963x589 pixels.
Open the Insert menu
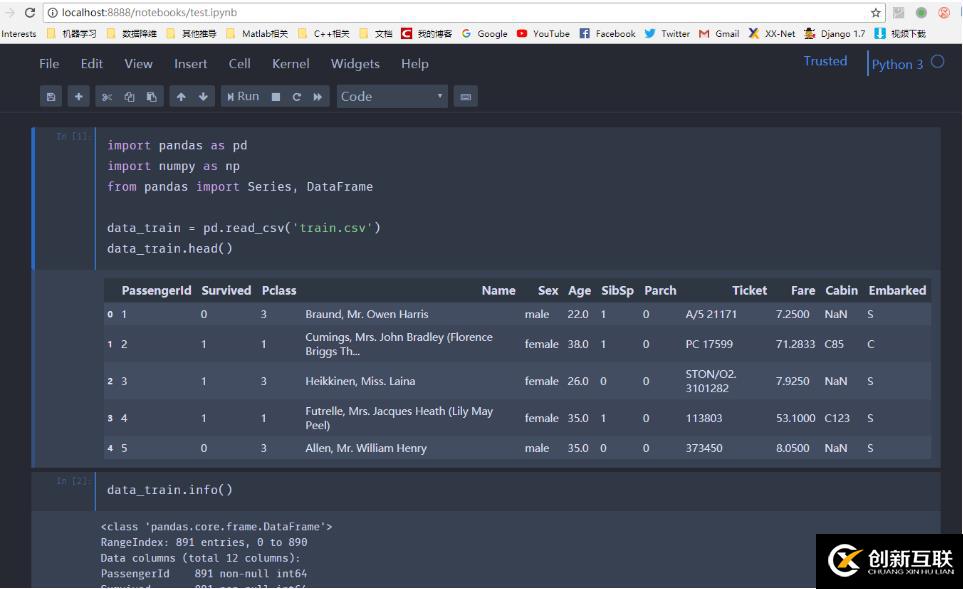coord(190,63)
